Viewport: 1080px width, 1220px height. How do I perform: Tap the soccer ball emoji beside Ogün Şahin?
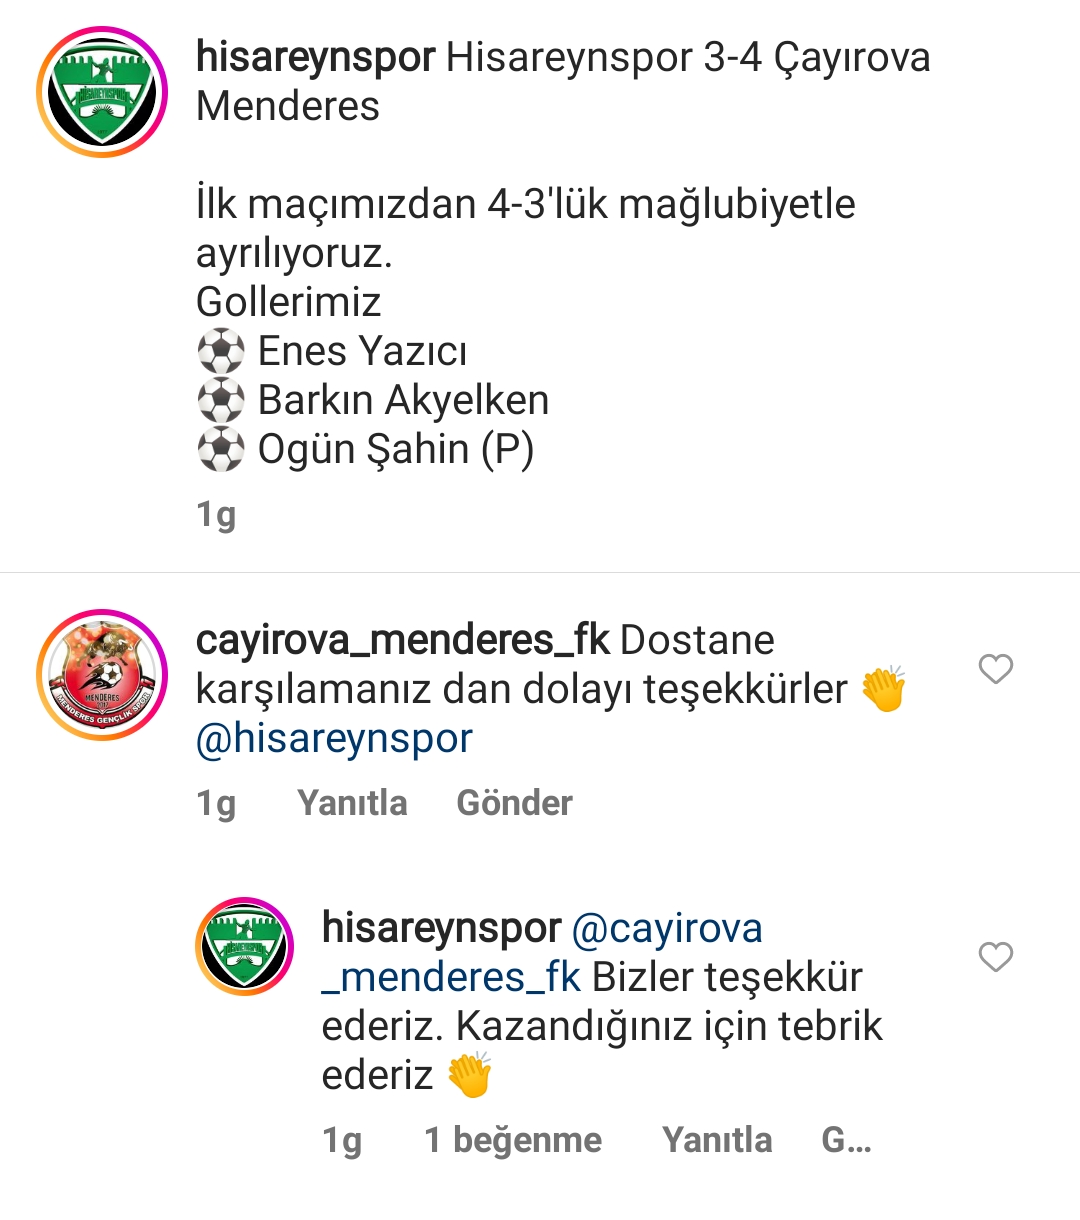pyautogui.click(x=221, y=450)
